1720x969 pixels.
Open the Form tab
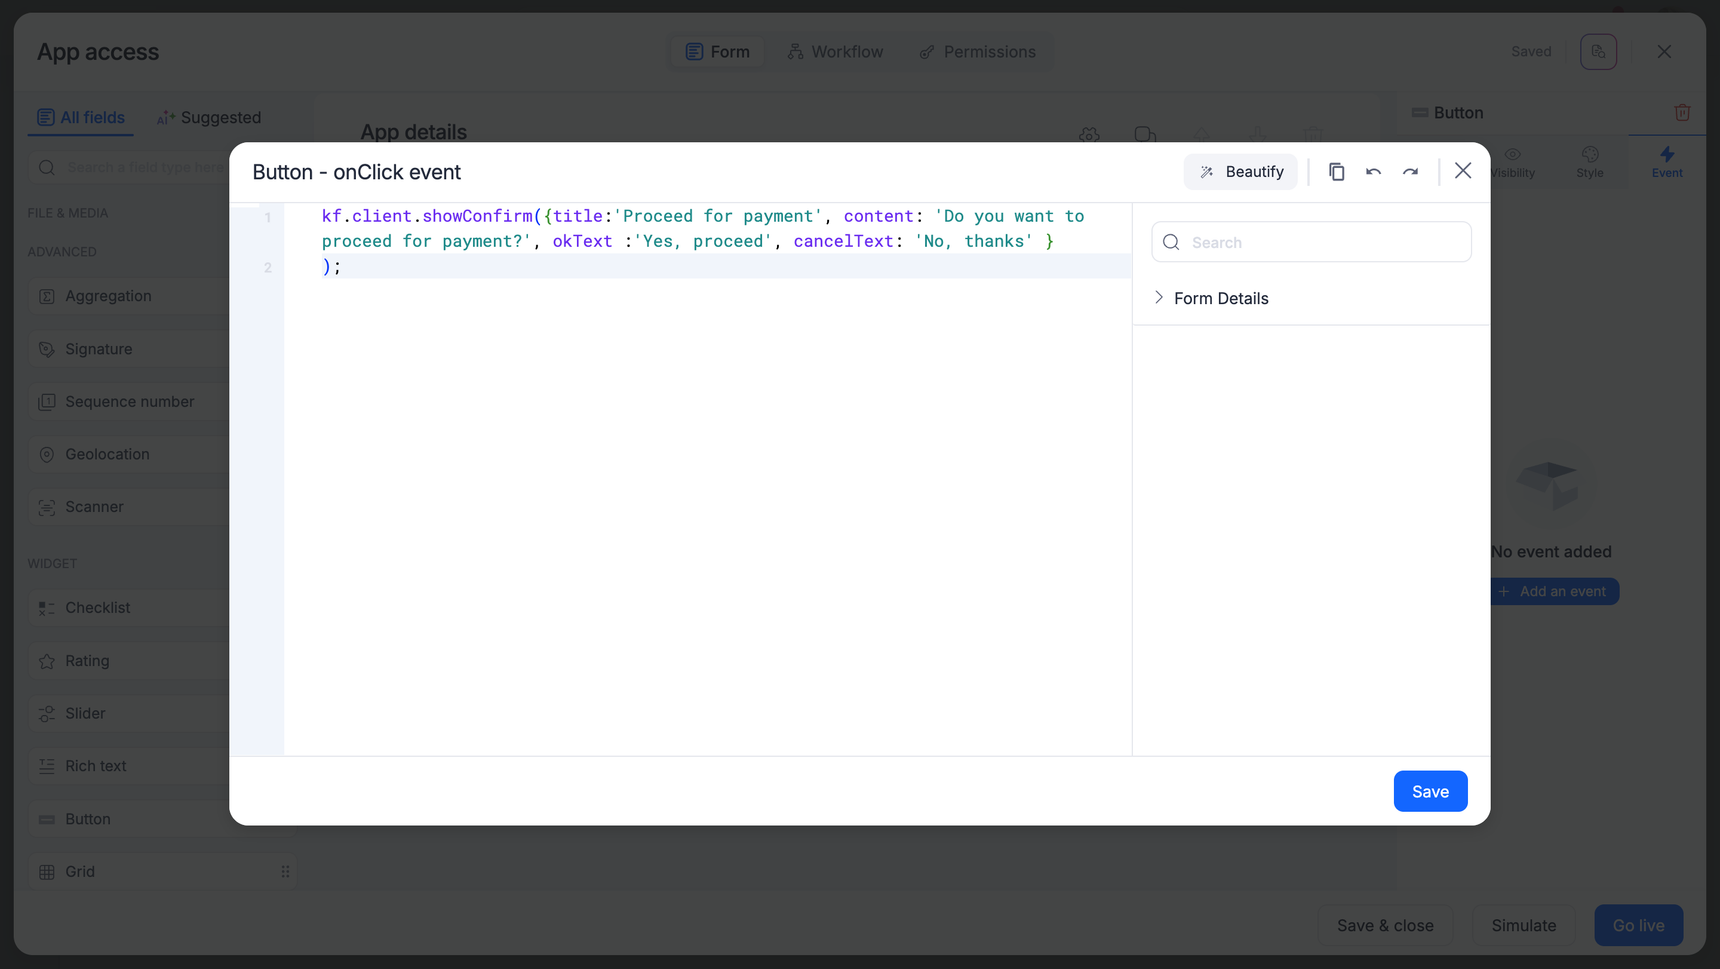pyautogui.click(x=717, y=52)
